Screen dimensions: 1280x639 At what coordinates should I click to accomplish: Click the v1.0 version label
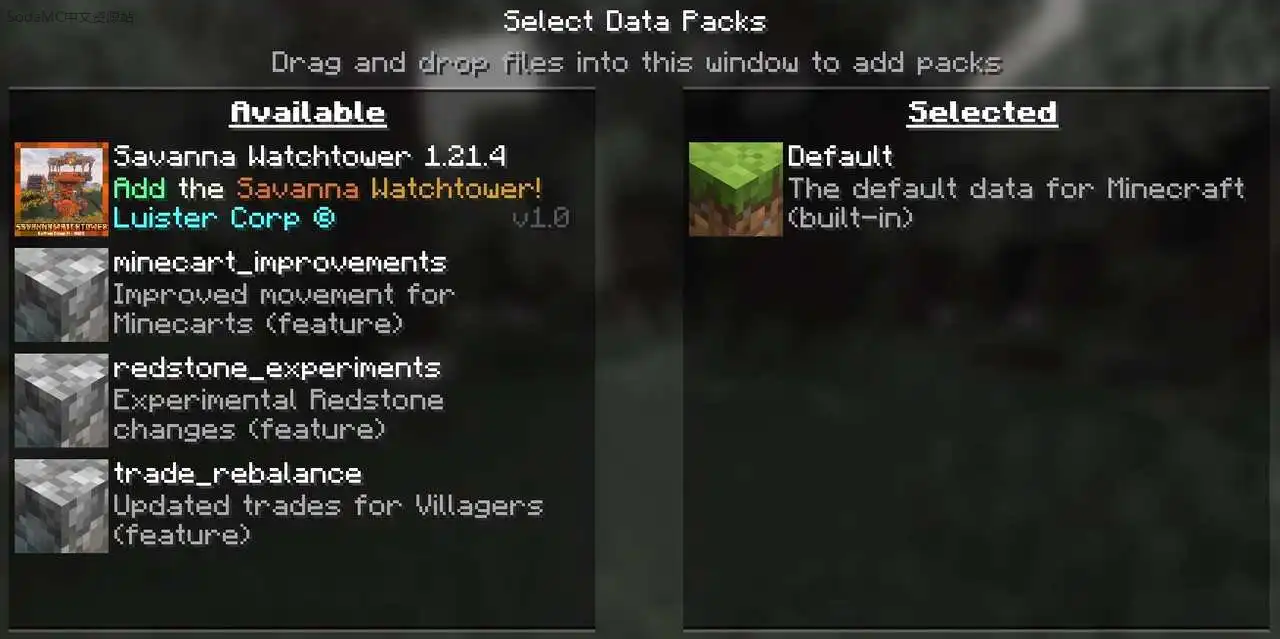pyautogui.click(x=541, y=218)
